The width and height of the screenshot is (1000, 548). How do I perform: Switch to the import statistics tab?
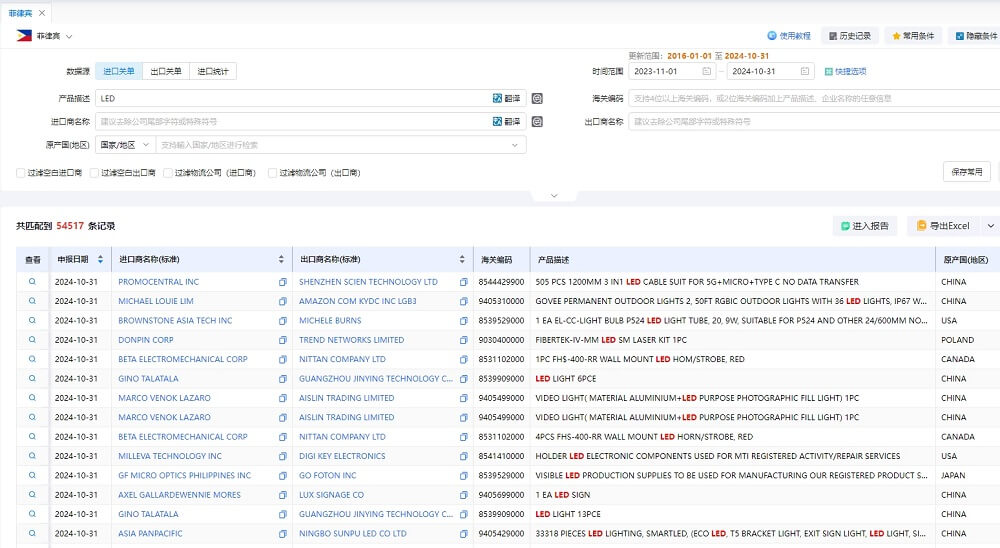click(x=213, y=71)
